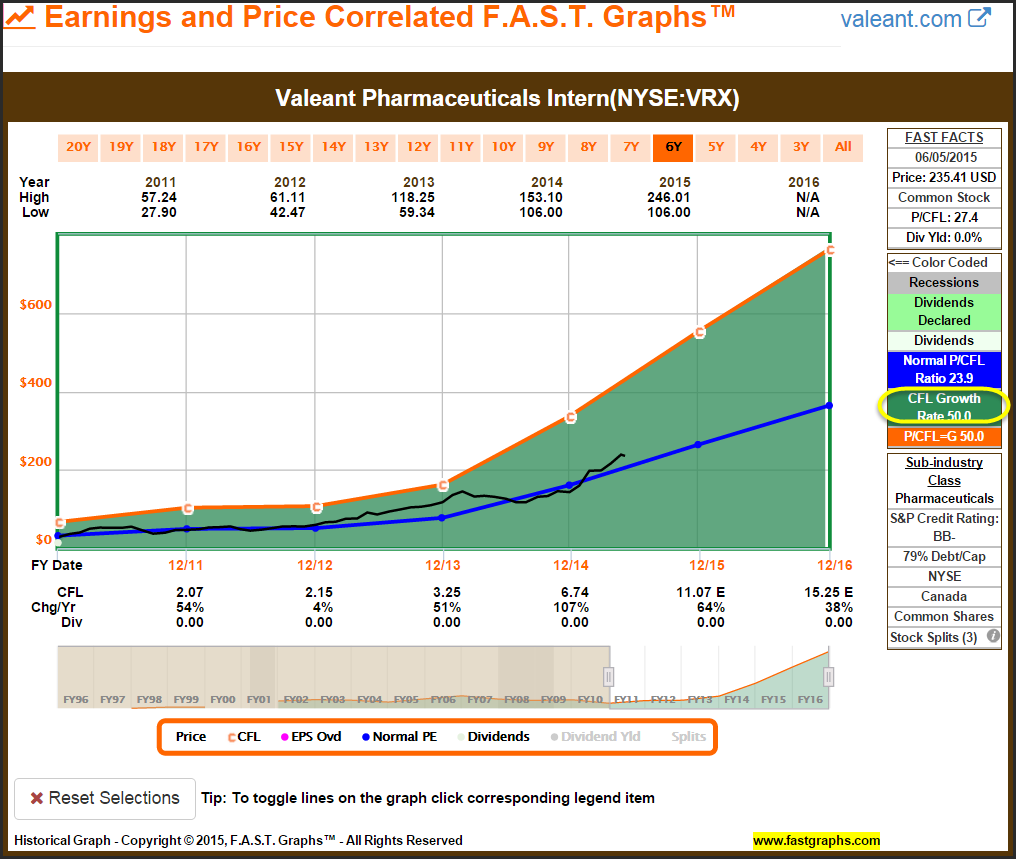Toggle Normal PE line in legend
This screenshot has height=859, width=1016.
click(x=399, y=737)
